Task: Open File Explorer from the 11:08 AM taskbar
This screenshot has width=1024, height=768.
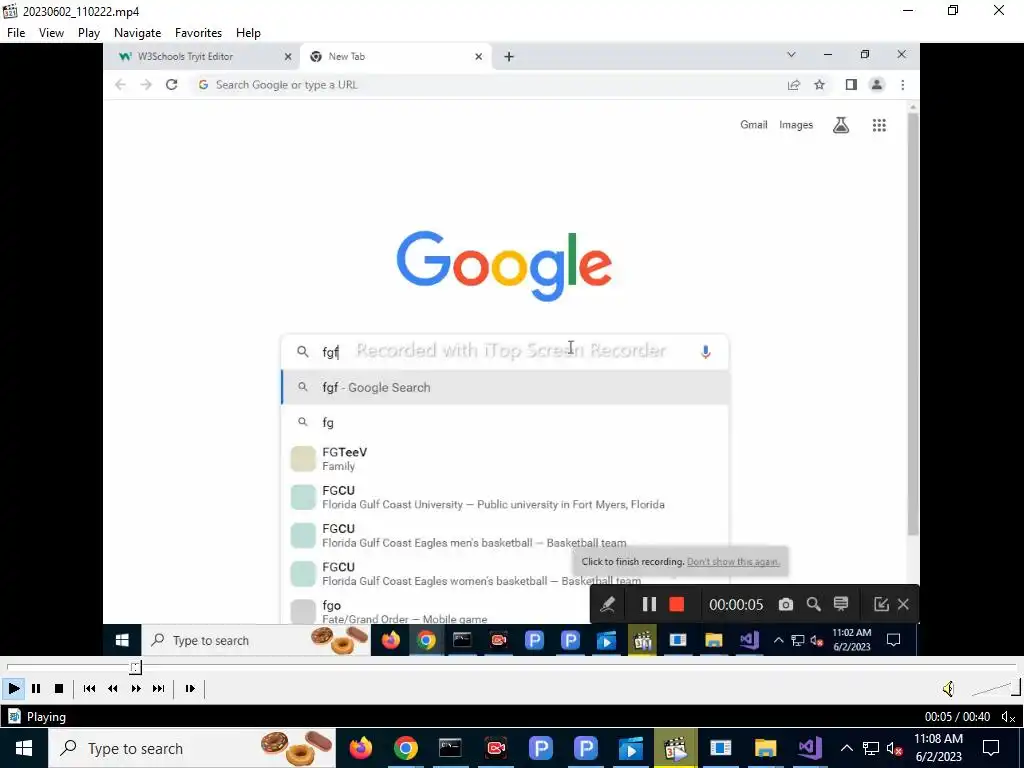Action: [x=765, y=748]
